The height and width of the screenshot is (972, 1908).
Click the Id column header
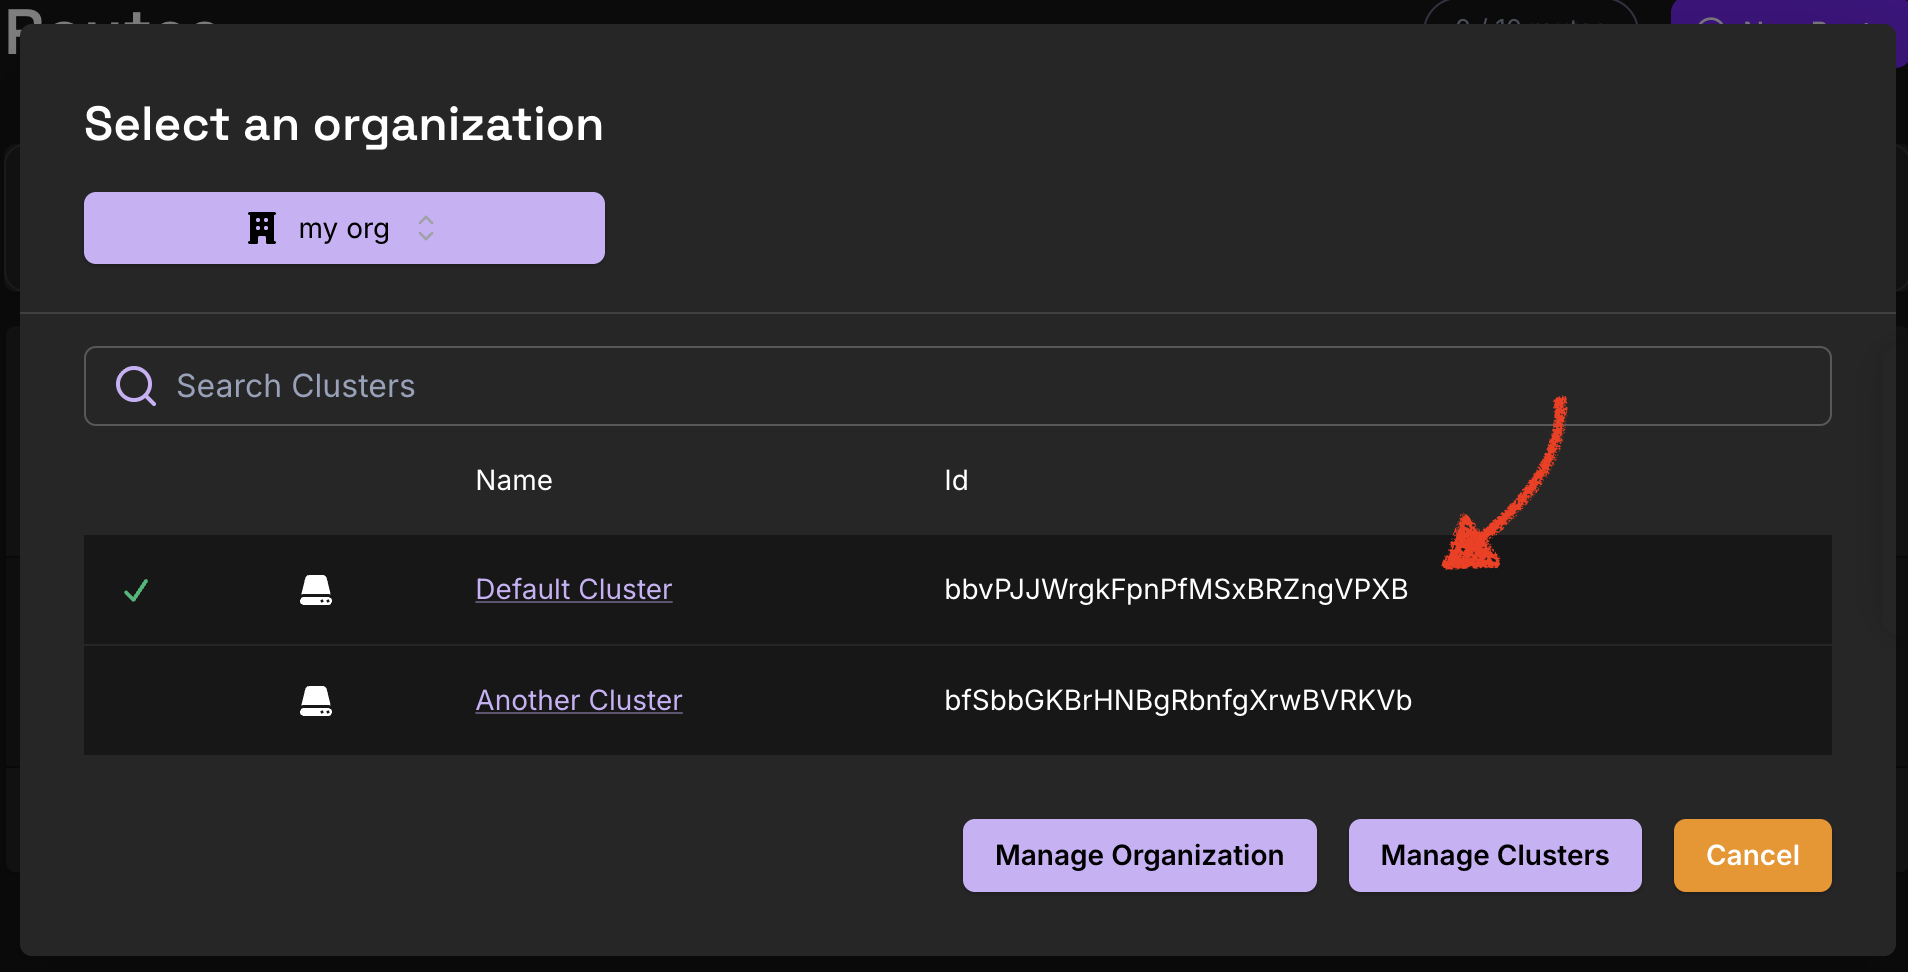(x=956, y=480)
